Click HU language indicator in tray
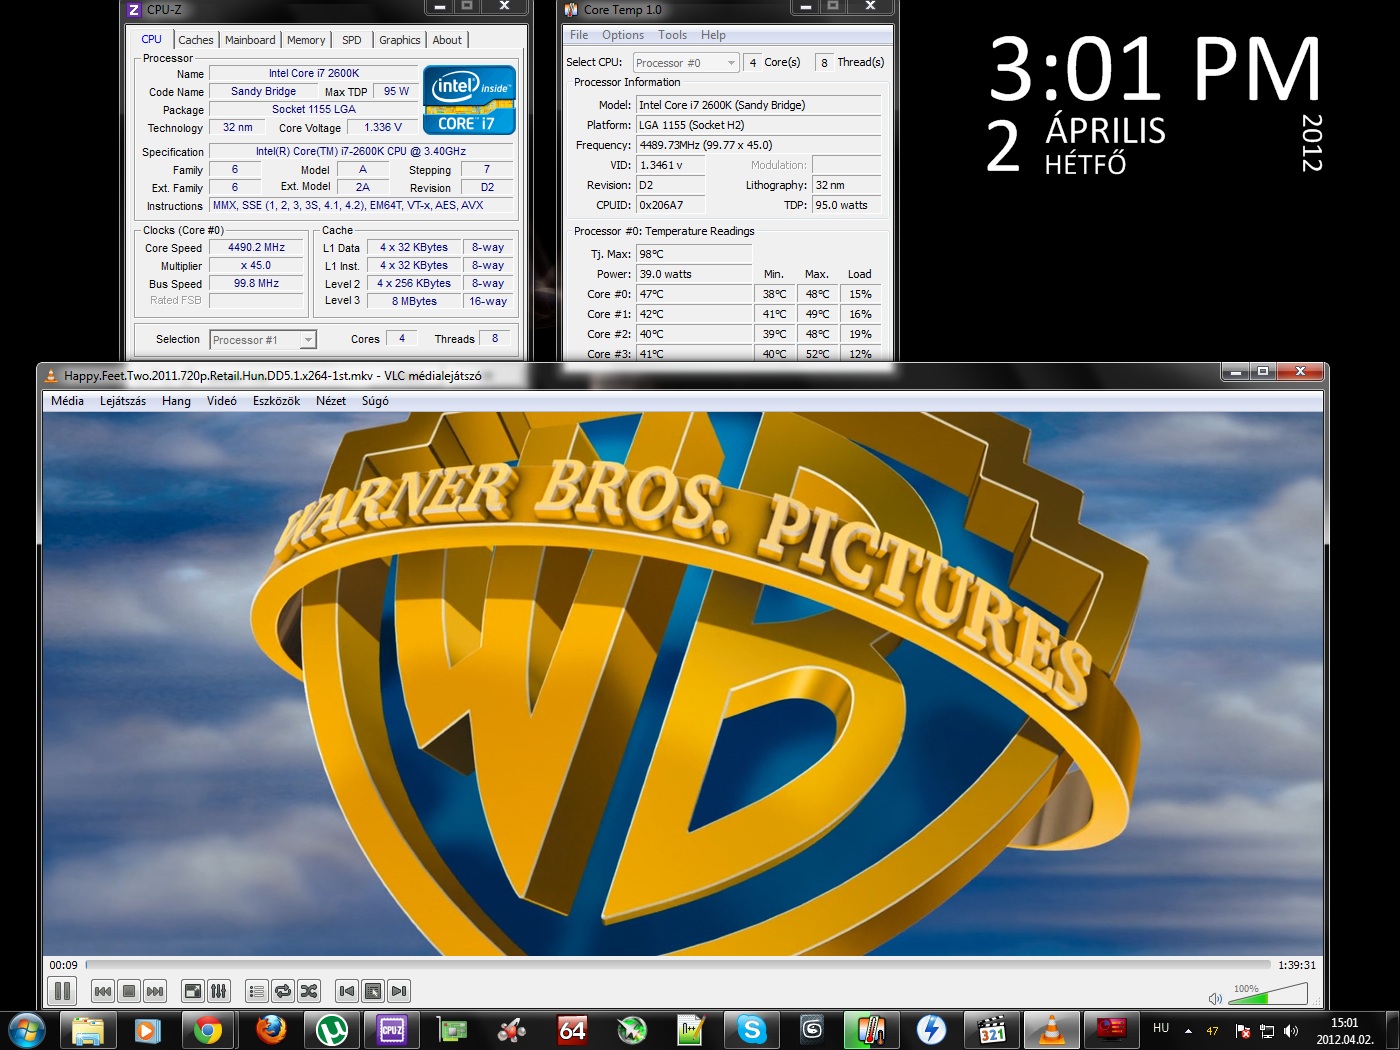 (x=1161, y=1028)
